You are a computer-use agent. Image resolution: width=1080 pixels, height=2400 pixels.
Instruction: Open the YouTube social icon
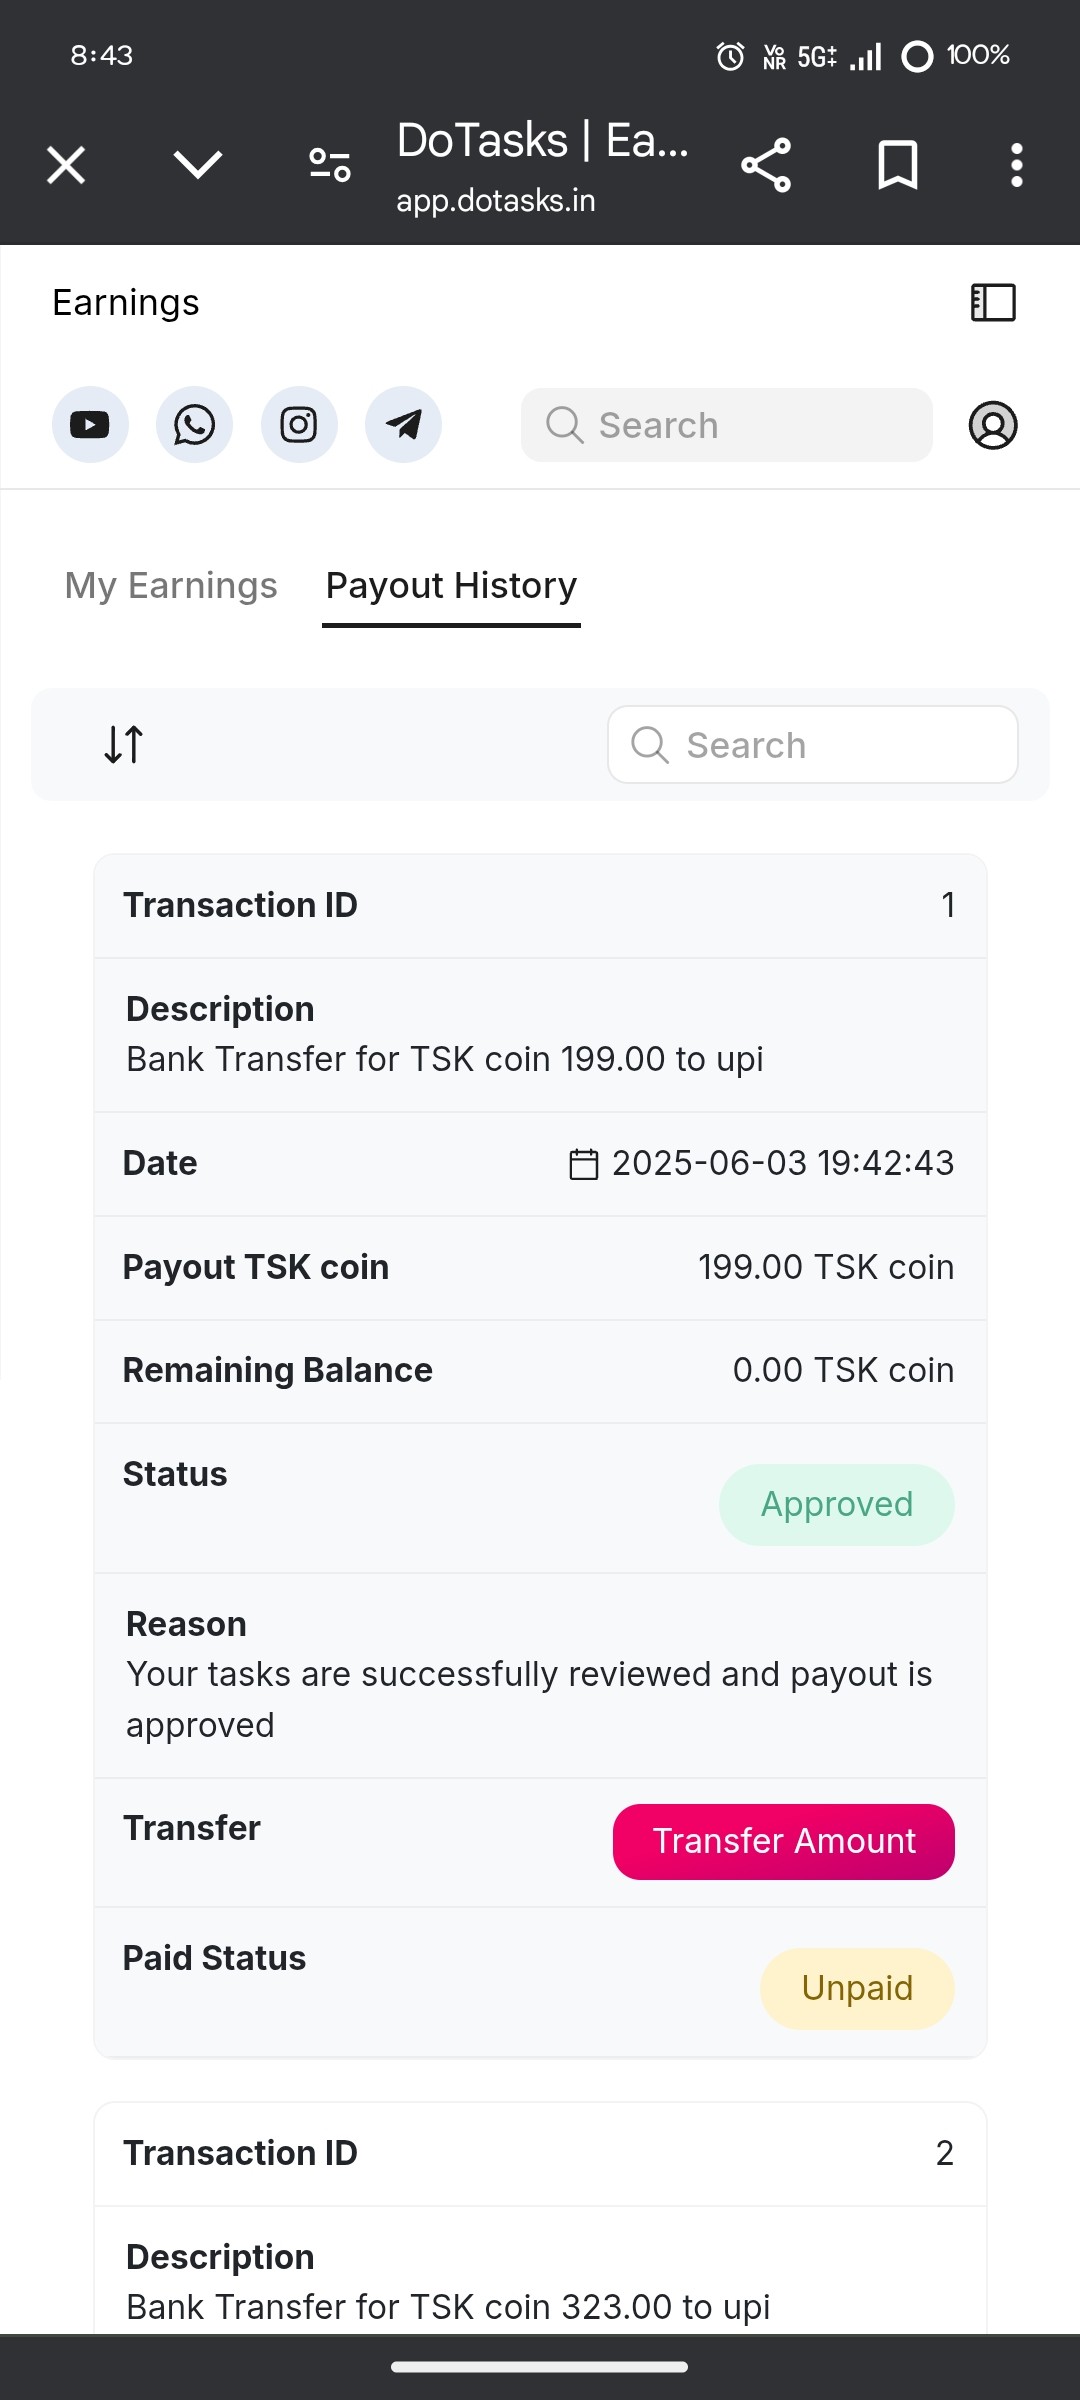(x=90, y=425)
